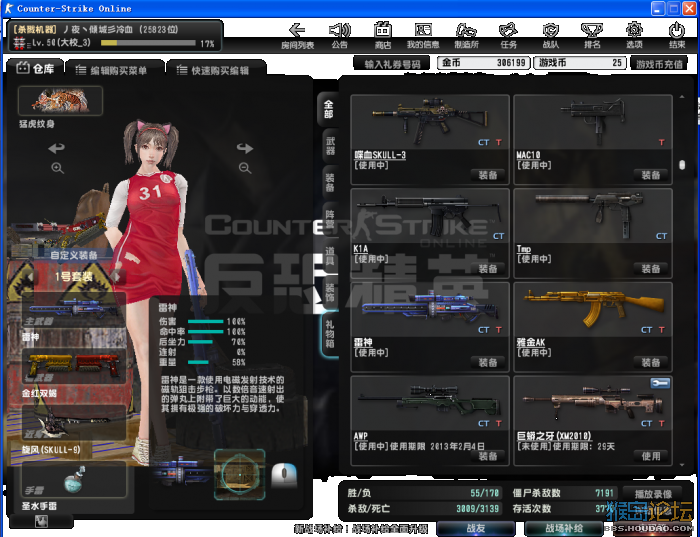Click the 1号套装 loadout selector

[x=74, y=277]
